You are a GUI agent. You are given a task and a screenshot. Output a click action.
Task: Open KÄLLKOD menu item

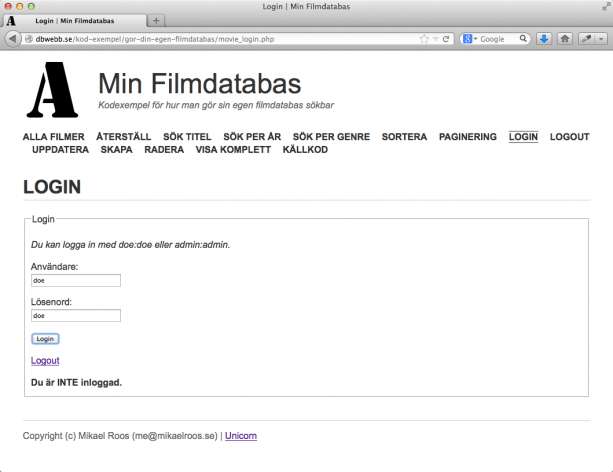coord(305,150)
